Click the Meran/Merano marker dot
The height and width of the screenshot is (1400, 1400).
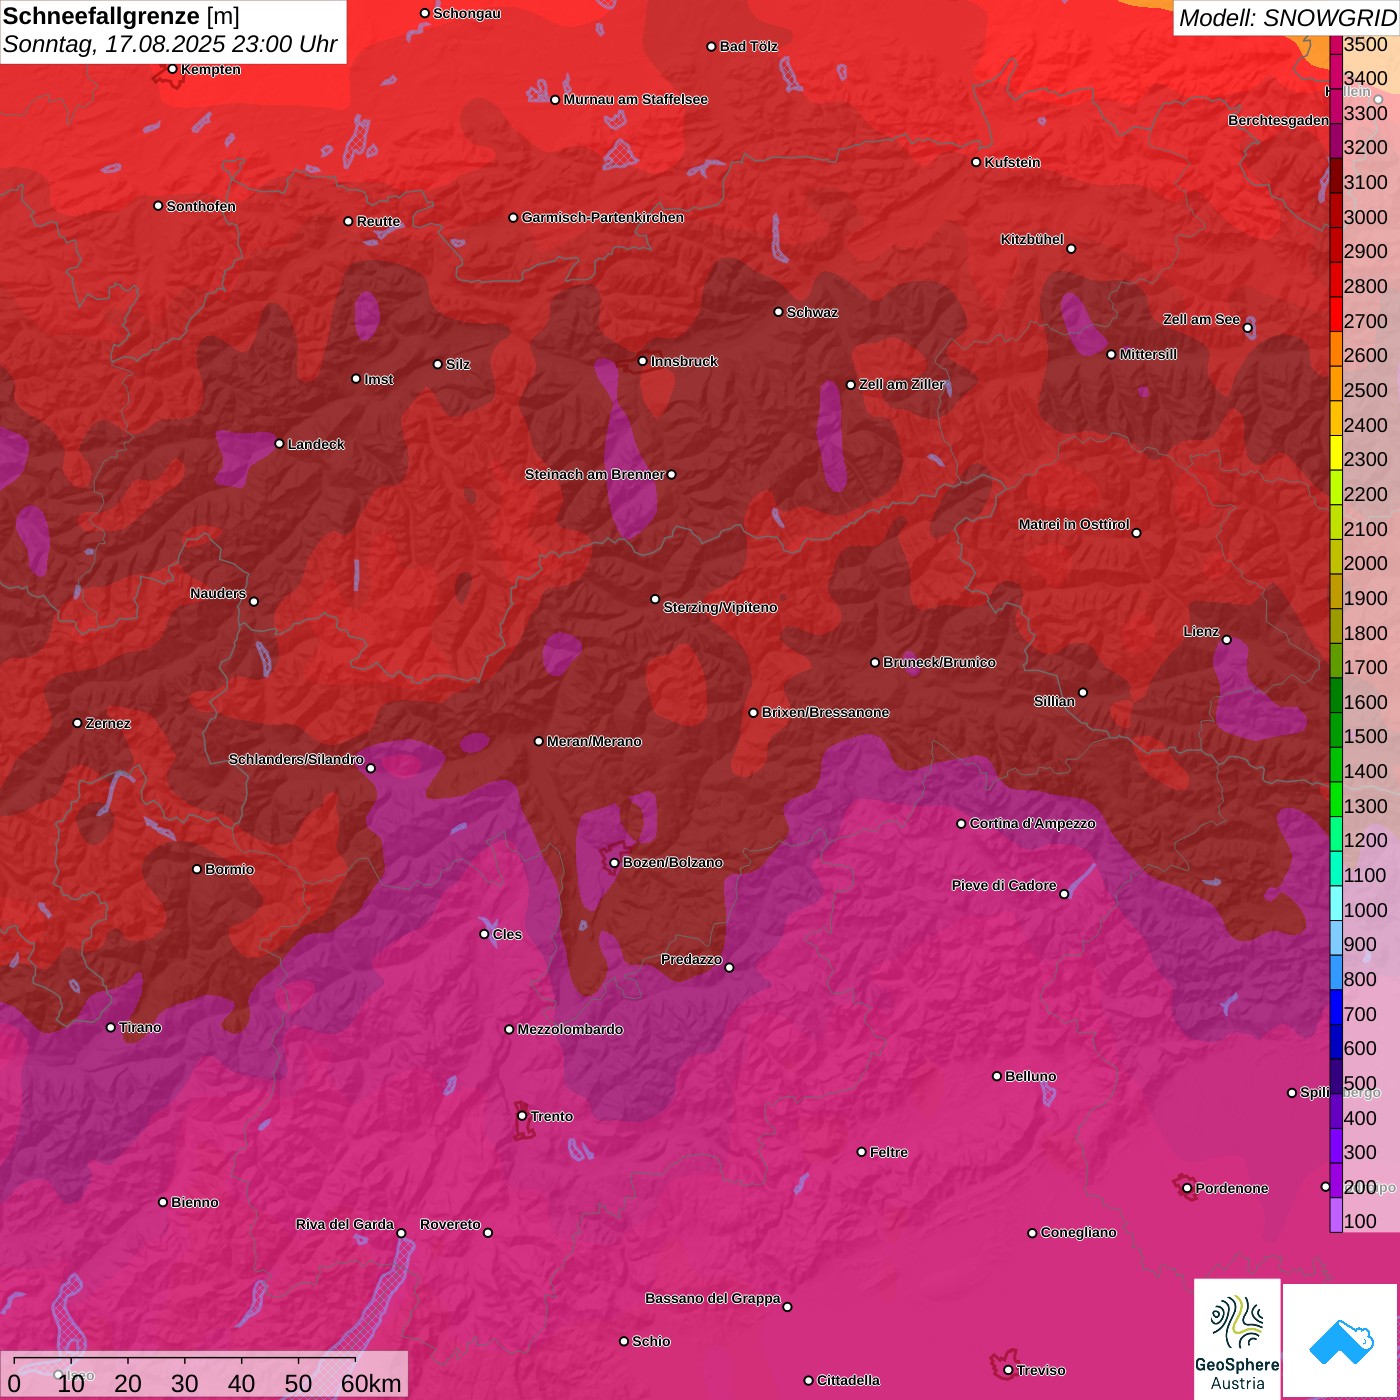point(538,742)
